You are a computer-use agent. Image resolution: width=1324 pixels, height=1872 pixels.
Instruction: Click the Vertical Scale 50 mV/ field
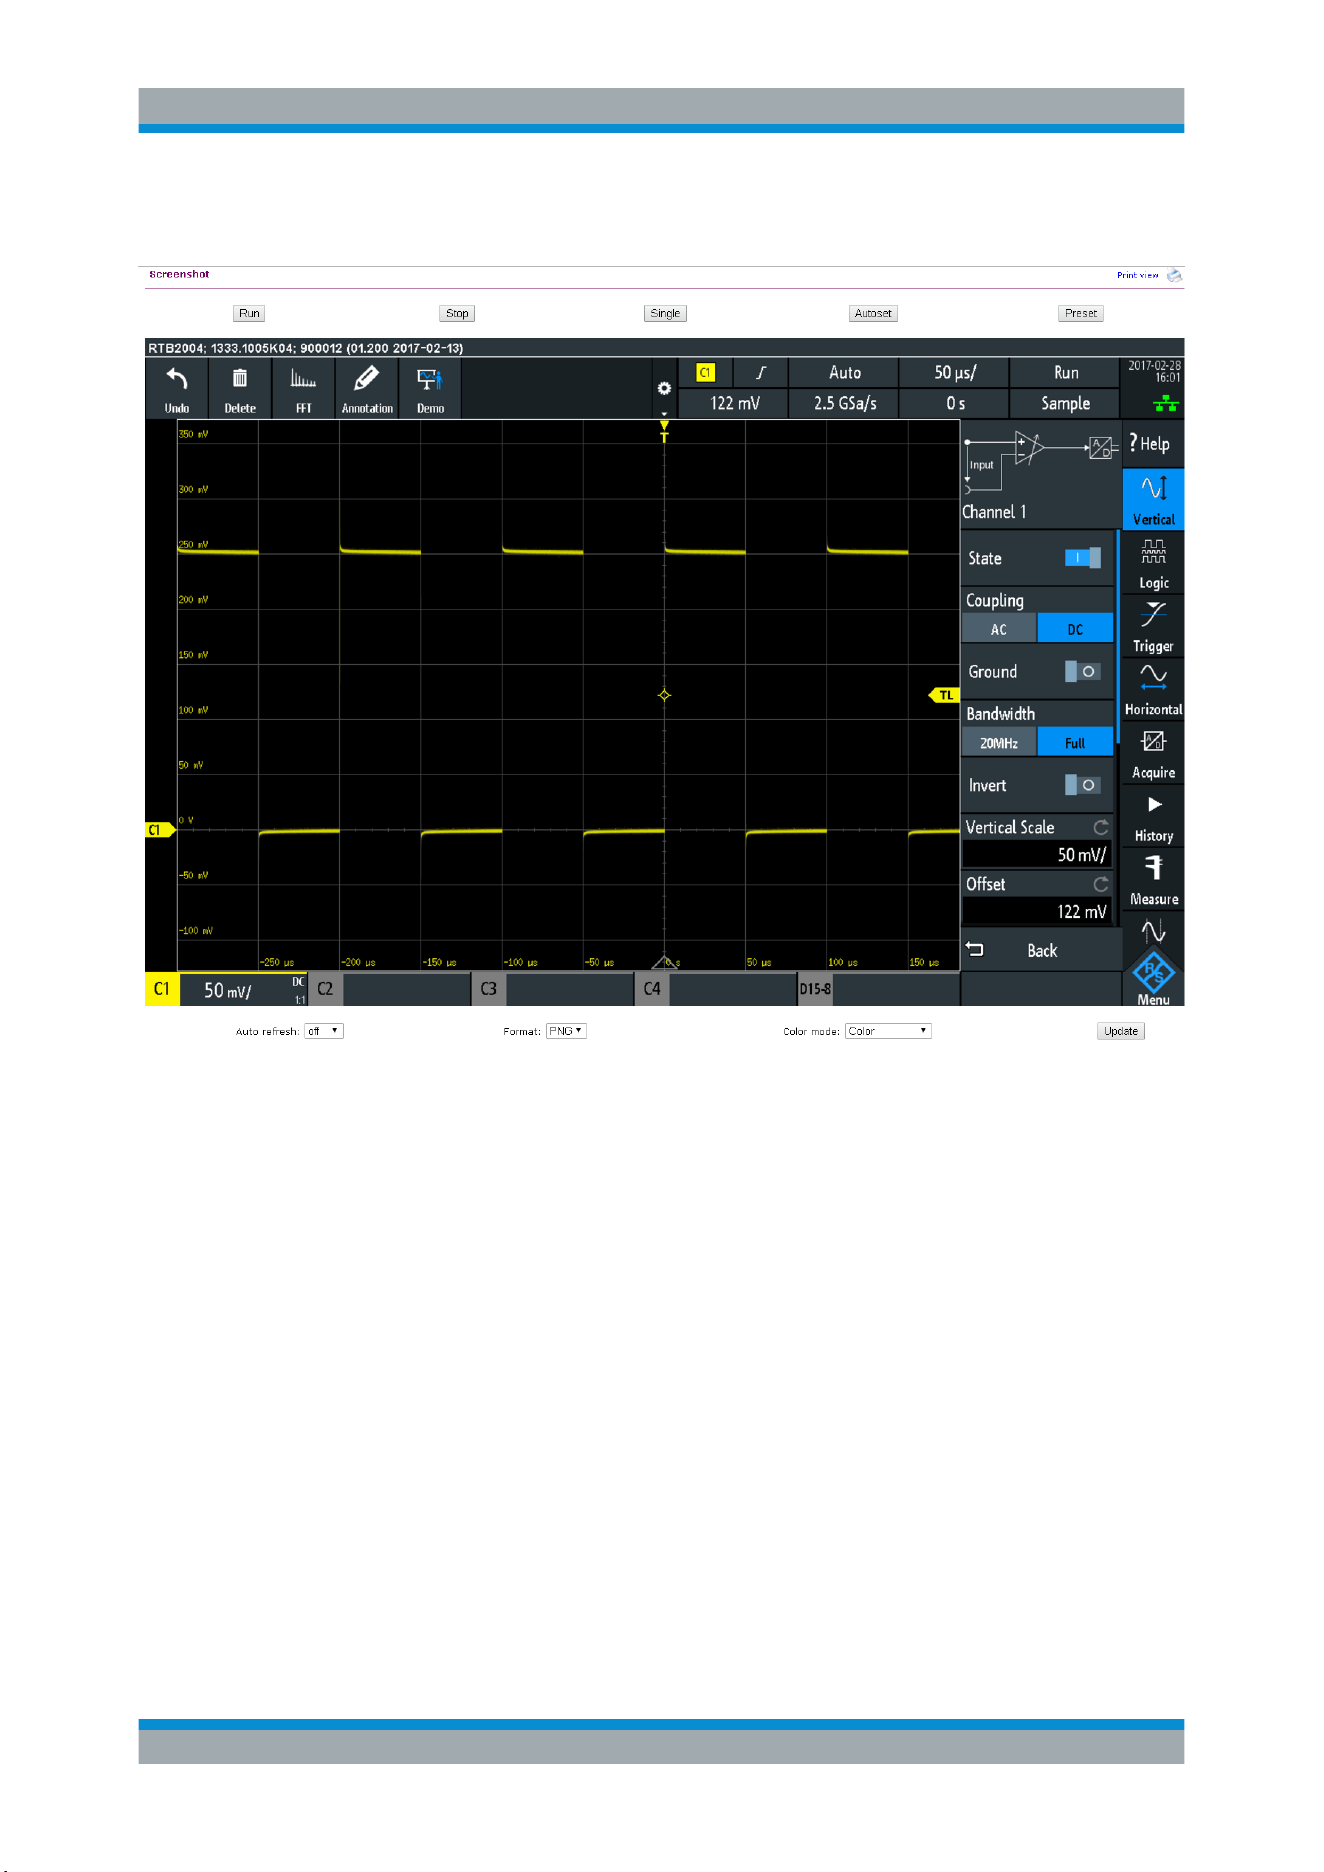point(1037,854)
